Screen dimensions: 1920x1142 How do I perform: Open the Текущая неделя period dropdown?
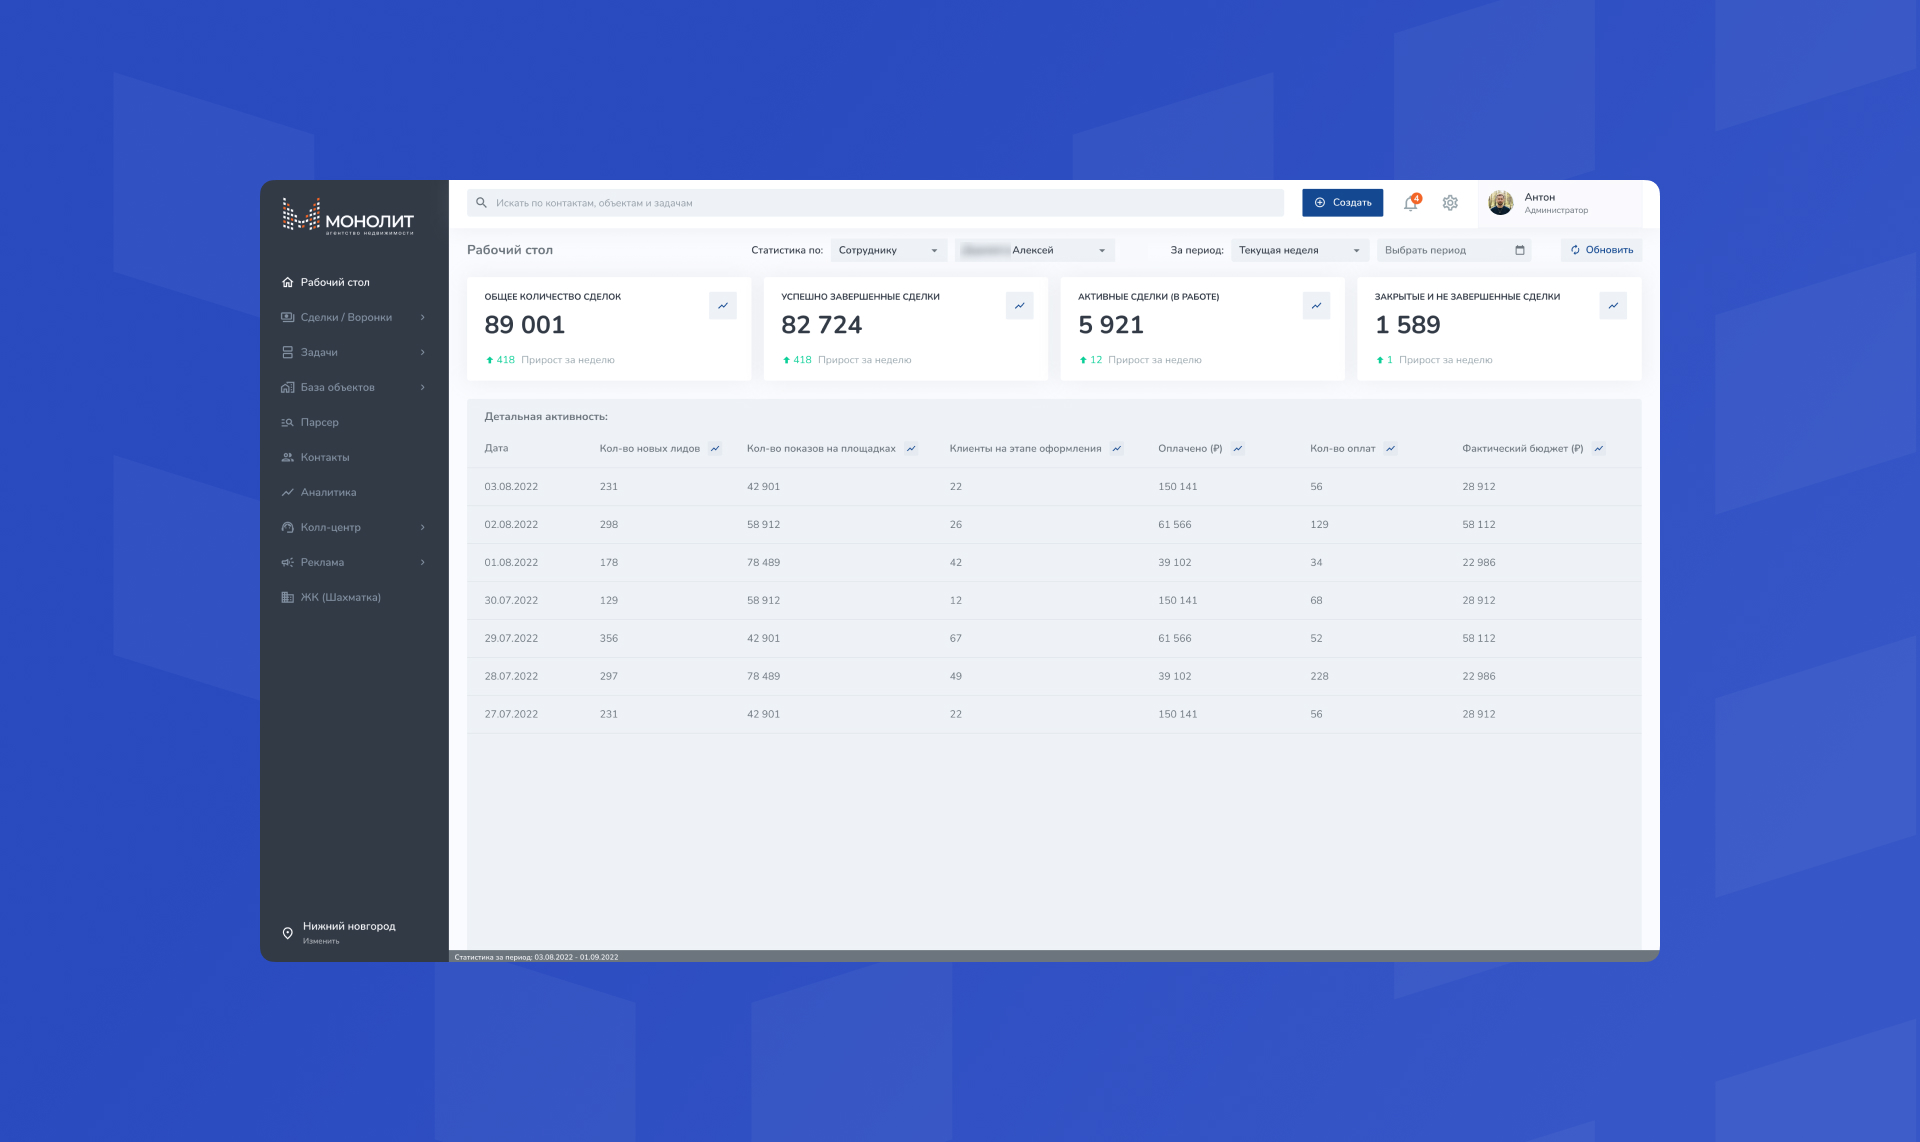tap(1298, 250)
